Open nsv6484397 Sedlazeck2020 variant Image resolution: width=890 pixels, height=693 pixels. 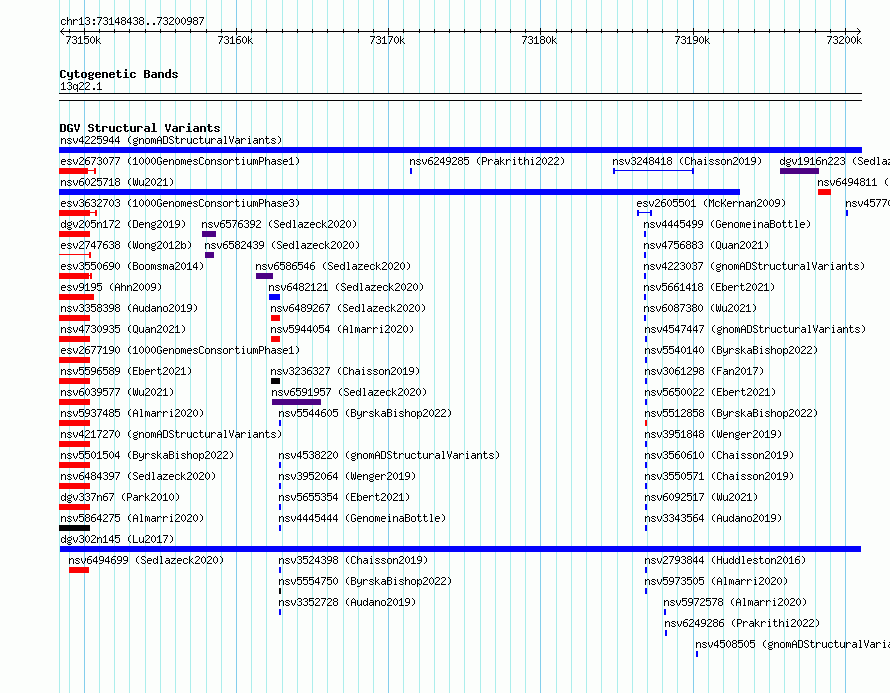(138, 476)
